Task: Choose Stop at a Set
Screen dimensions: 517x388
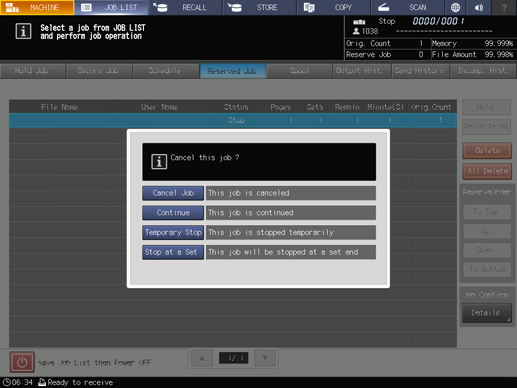Action: click(173, 252)
